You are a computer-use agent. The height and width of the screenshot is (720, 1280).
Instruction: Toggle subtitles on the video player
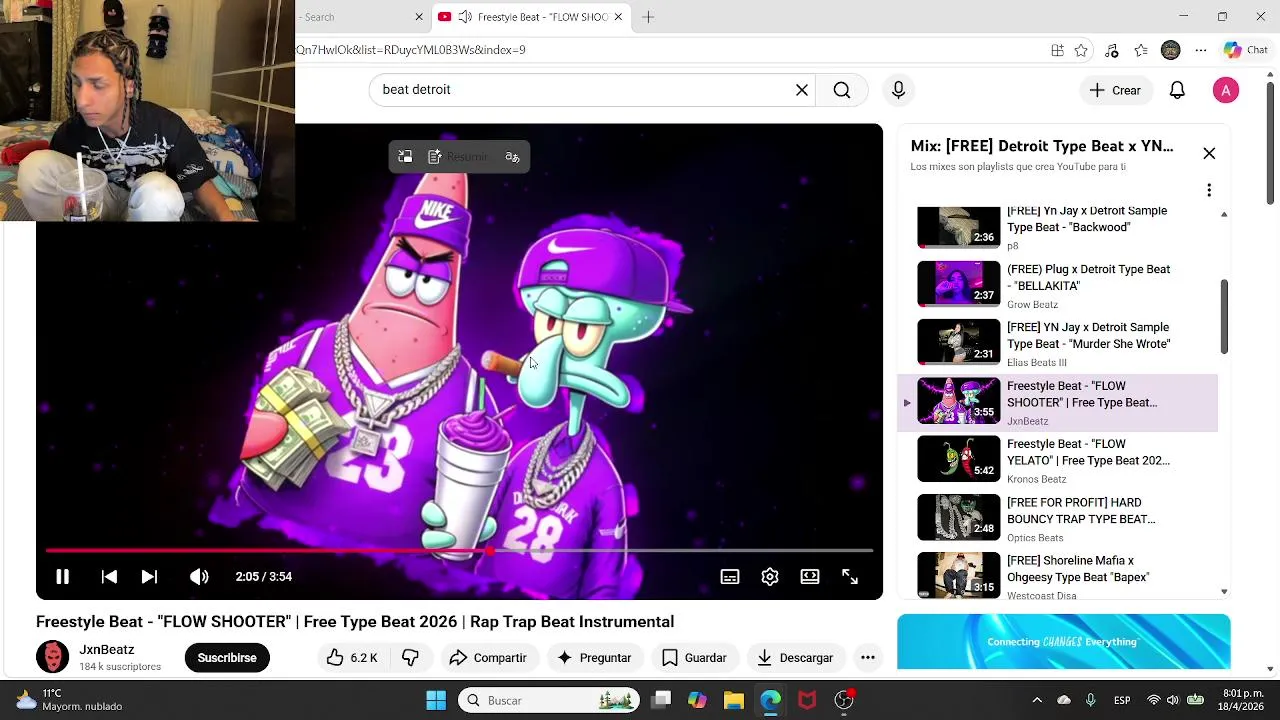coord(730,577)
